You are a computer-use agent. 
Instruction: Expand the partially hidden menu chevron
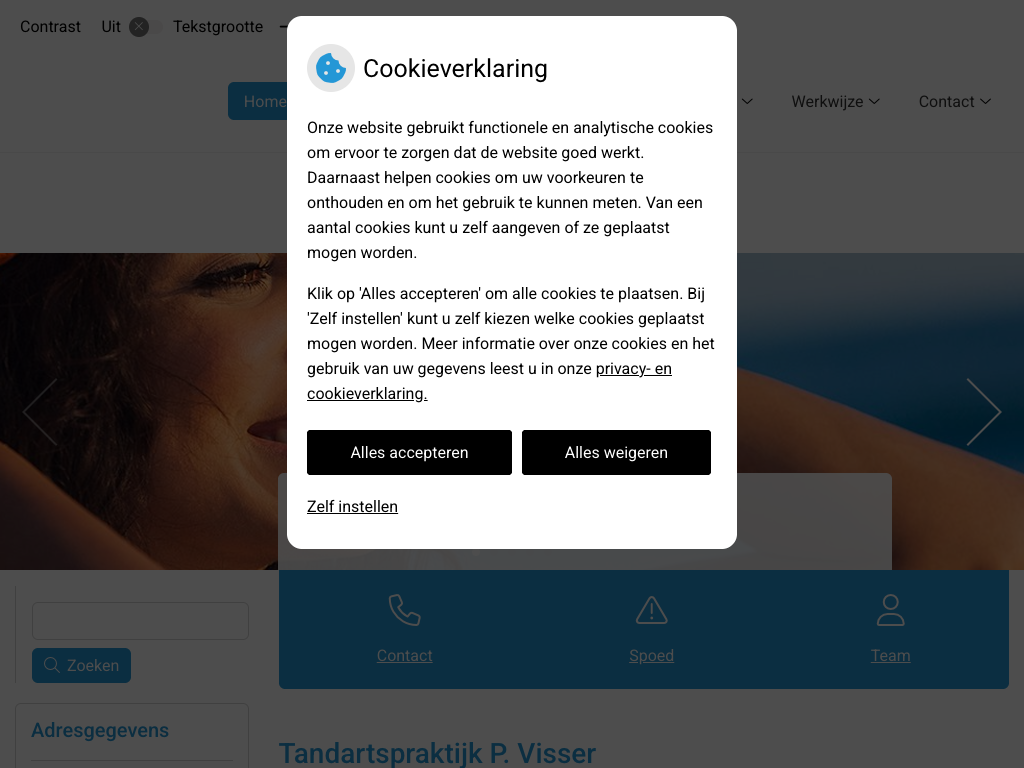[747, 101]
